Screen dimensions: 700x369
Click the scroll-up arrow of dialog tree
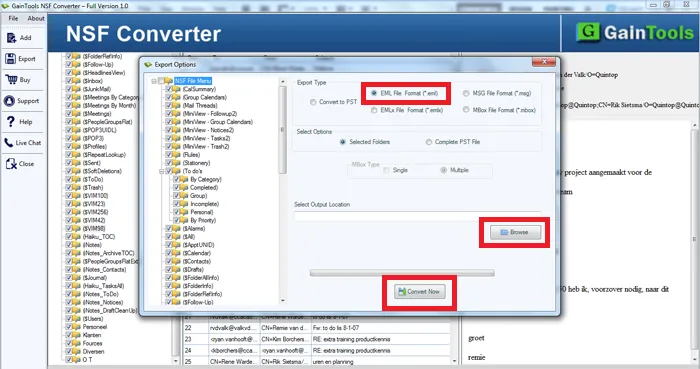[282, 82]
